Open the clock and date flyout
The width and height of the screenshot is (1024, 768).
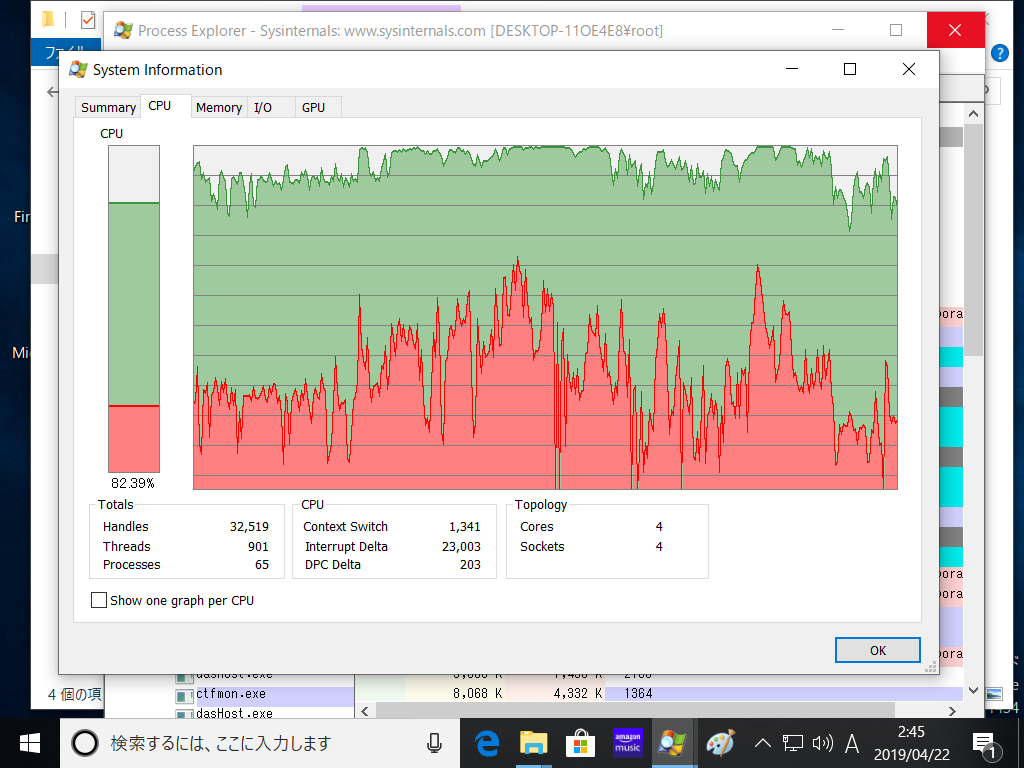[x=912, y=743]
